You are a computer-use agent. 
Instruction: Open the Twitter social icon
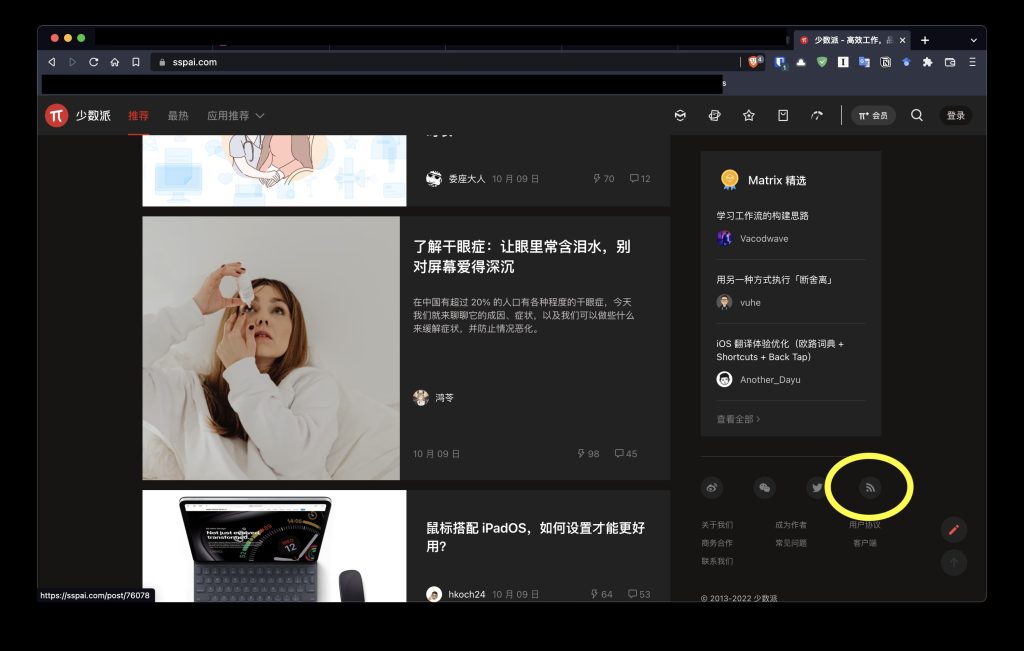[x=816, y=488]
